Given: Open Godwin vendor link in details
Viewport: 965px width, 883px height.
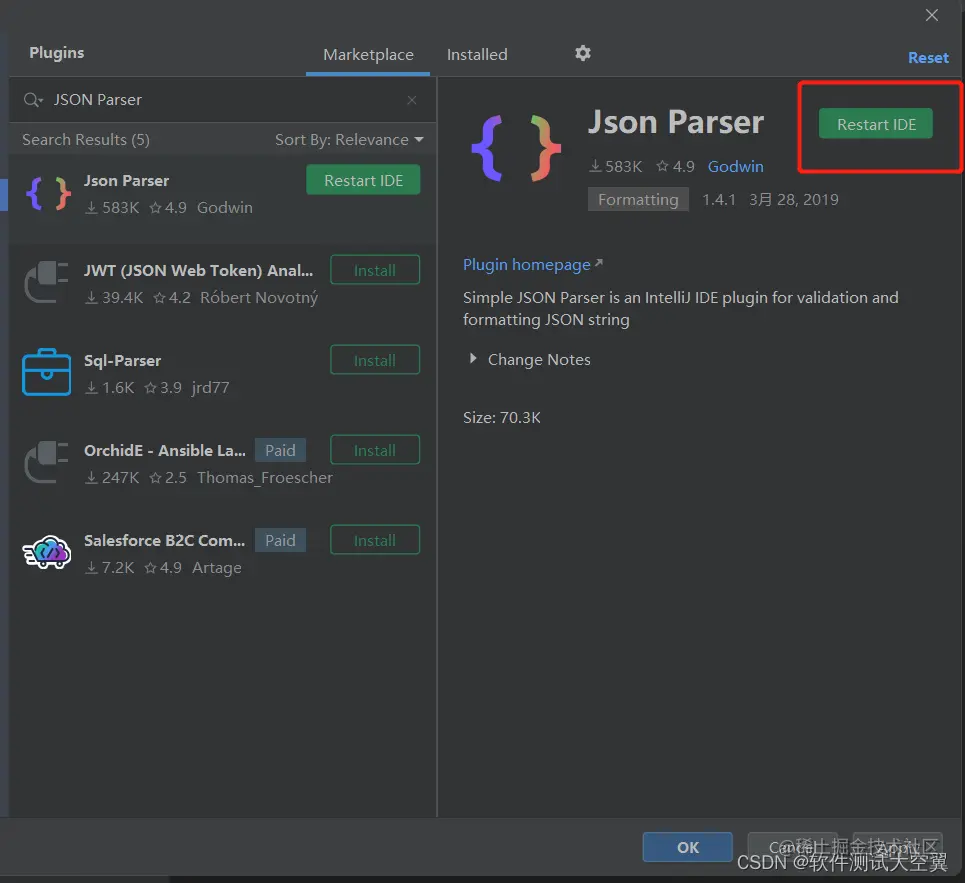Looking at the screenshot, I should tap(735, 166).
